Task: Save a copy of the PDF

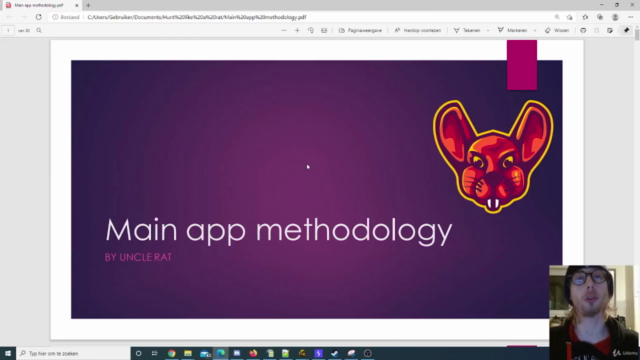Action: (x=610, y=30)
